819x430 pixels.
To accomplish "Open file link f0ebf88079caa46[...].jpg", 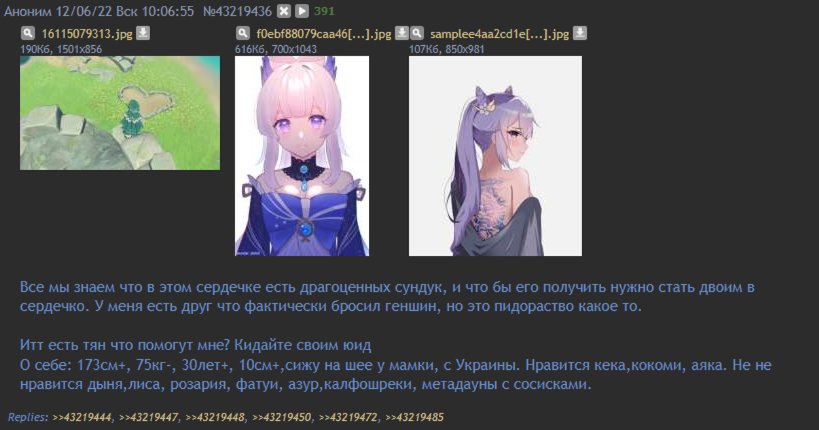I will 324,34.
